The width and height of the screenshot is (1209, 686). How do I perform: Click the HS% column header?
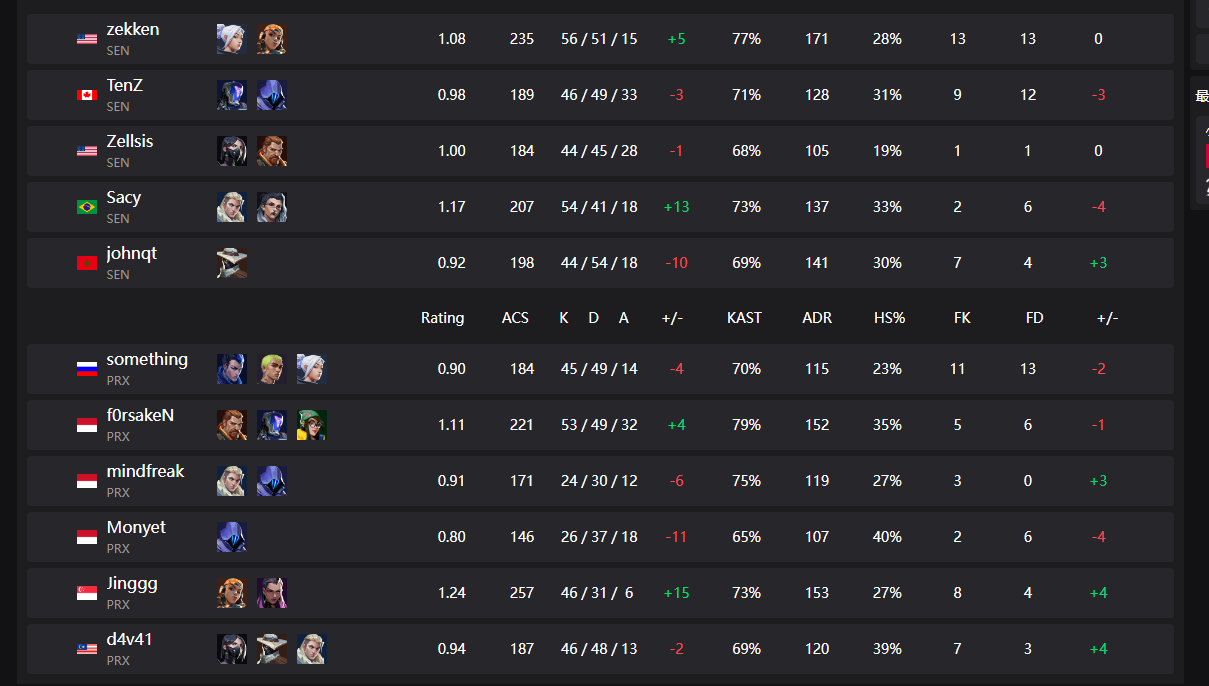(x=889, y=318)
